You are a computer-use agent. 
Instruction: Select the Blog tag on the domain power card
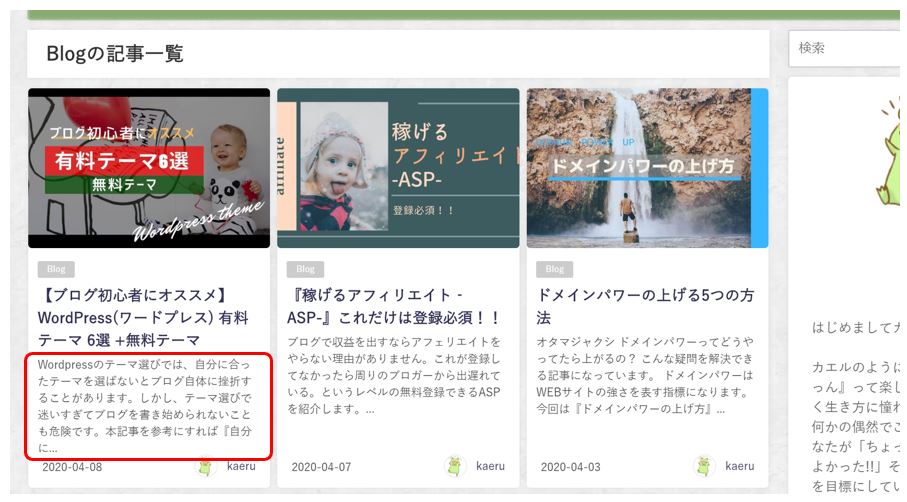click(x=554, y=269)
